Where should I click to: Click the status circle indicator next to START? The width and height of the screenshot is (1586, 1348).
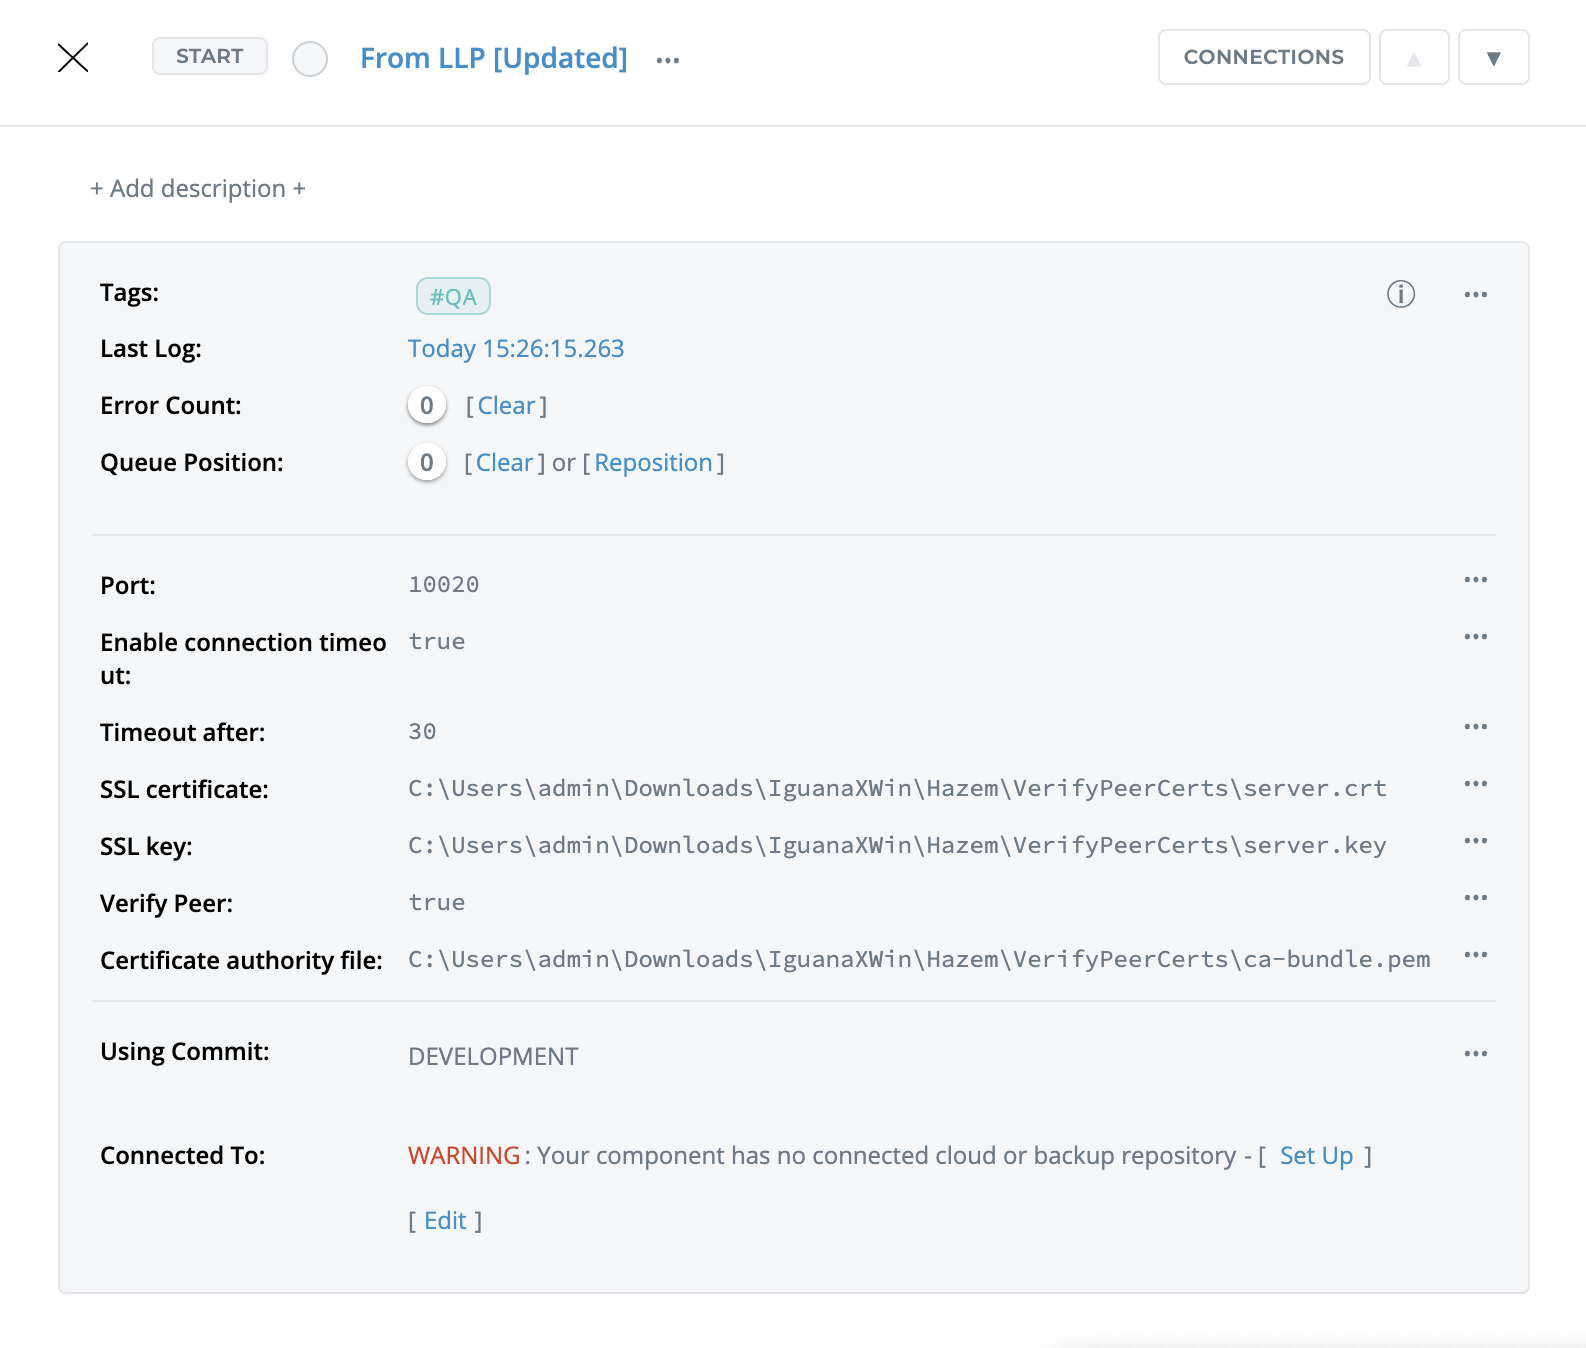tap(310, 59)
